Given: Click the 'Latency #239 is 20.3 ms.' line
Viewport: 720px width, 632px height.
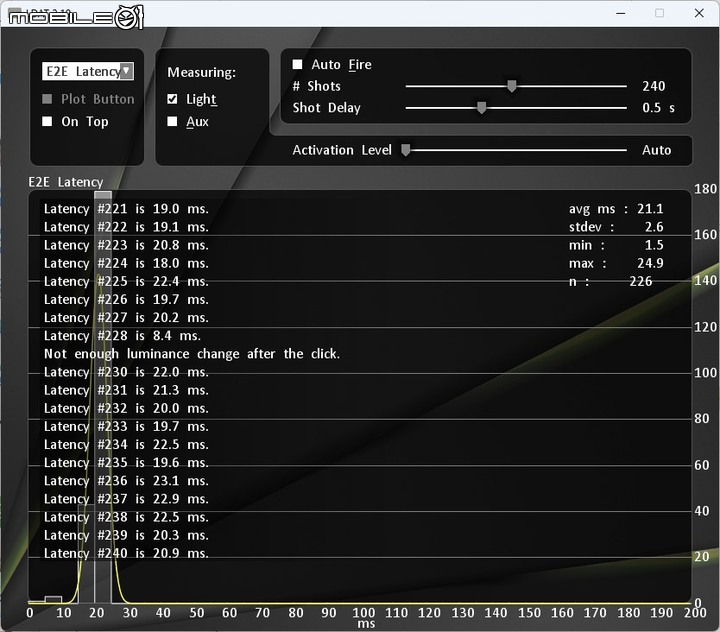Looking at the screenshot, I should pyautogui.click(x=126, y=536).
